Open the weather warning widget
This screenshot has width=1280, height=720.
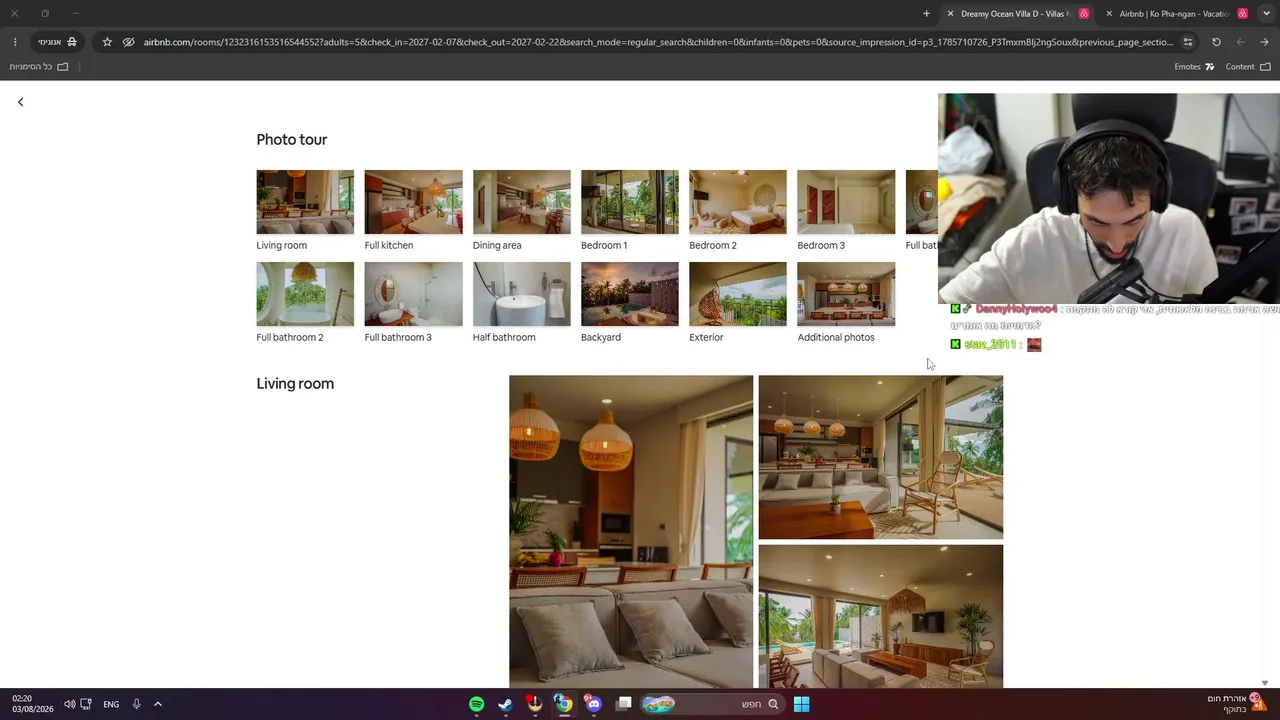coord(1237,703)
